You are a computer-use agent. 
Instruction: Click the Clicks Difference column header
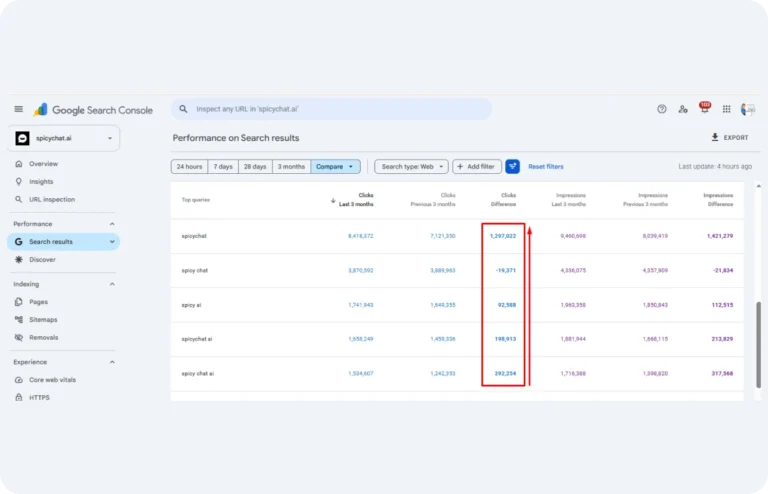[504, 200]
